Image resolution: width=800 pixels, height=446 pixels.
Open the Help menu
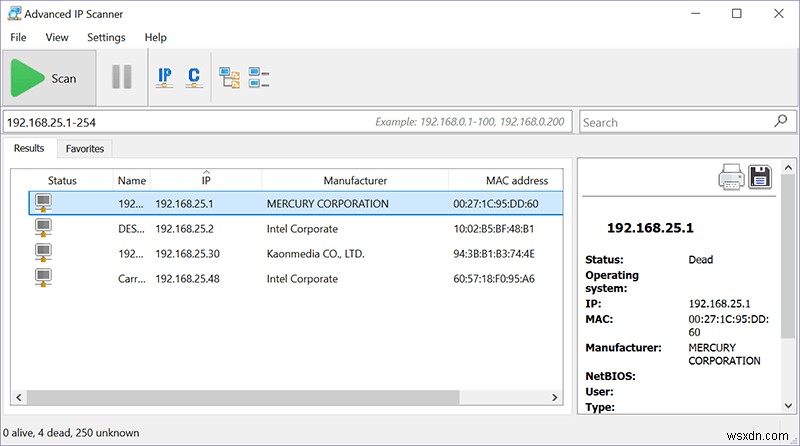pyautogui.click(x=156, y=37)
